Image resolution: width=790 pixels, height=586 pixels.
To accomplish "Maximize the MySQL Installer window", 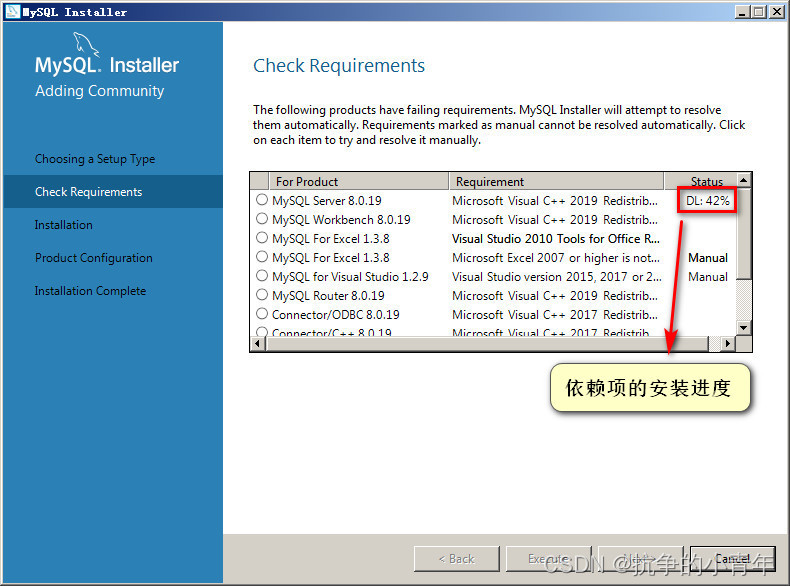I will (758, 12).
